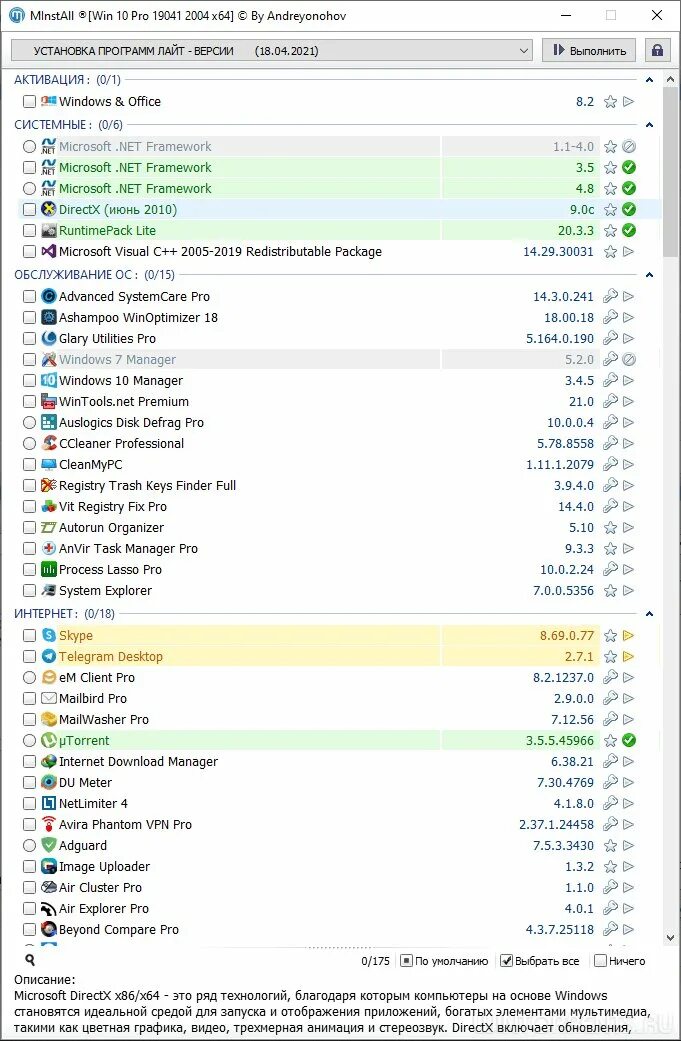Select Microsoft .NET Framework 4.8 radio button
Screen dimensions: 681x1041
pos(29,189)
